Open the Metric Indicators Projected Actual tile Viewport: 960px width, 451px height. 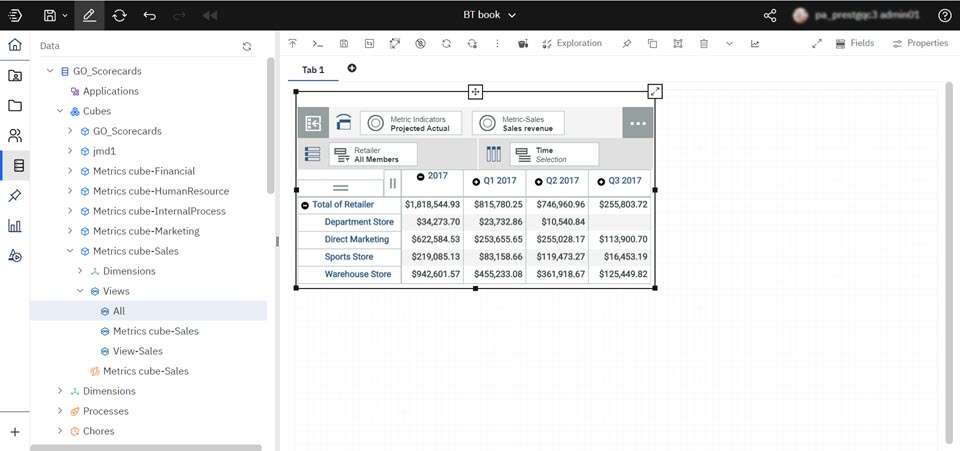411,123
